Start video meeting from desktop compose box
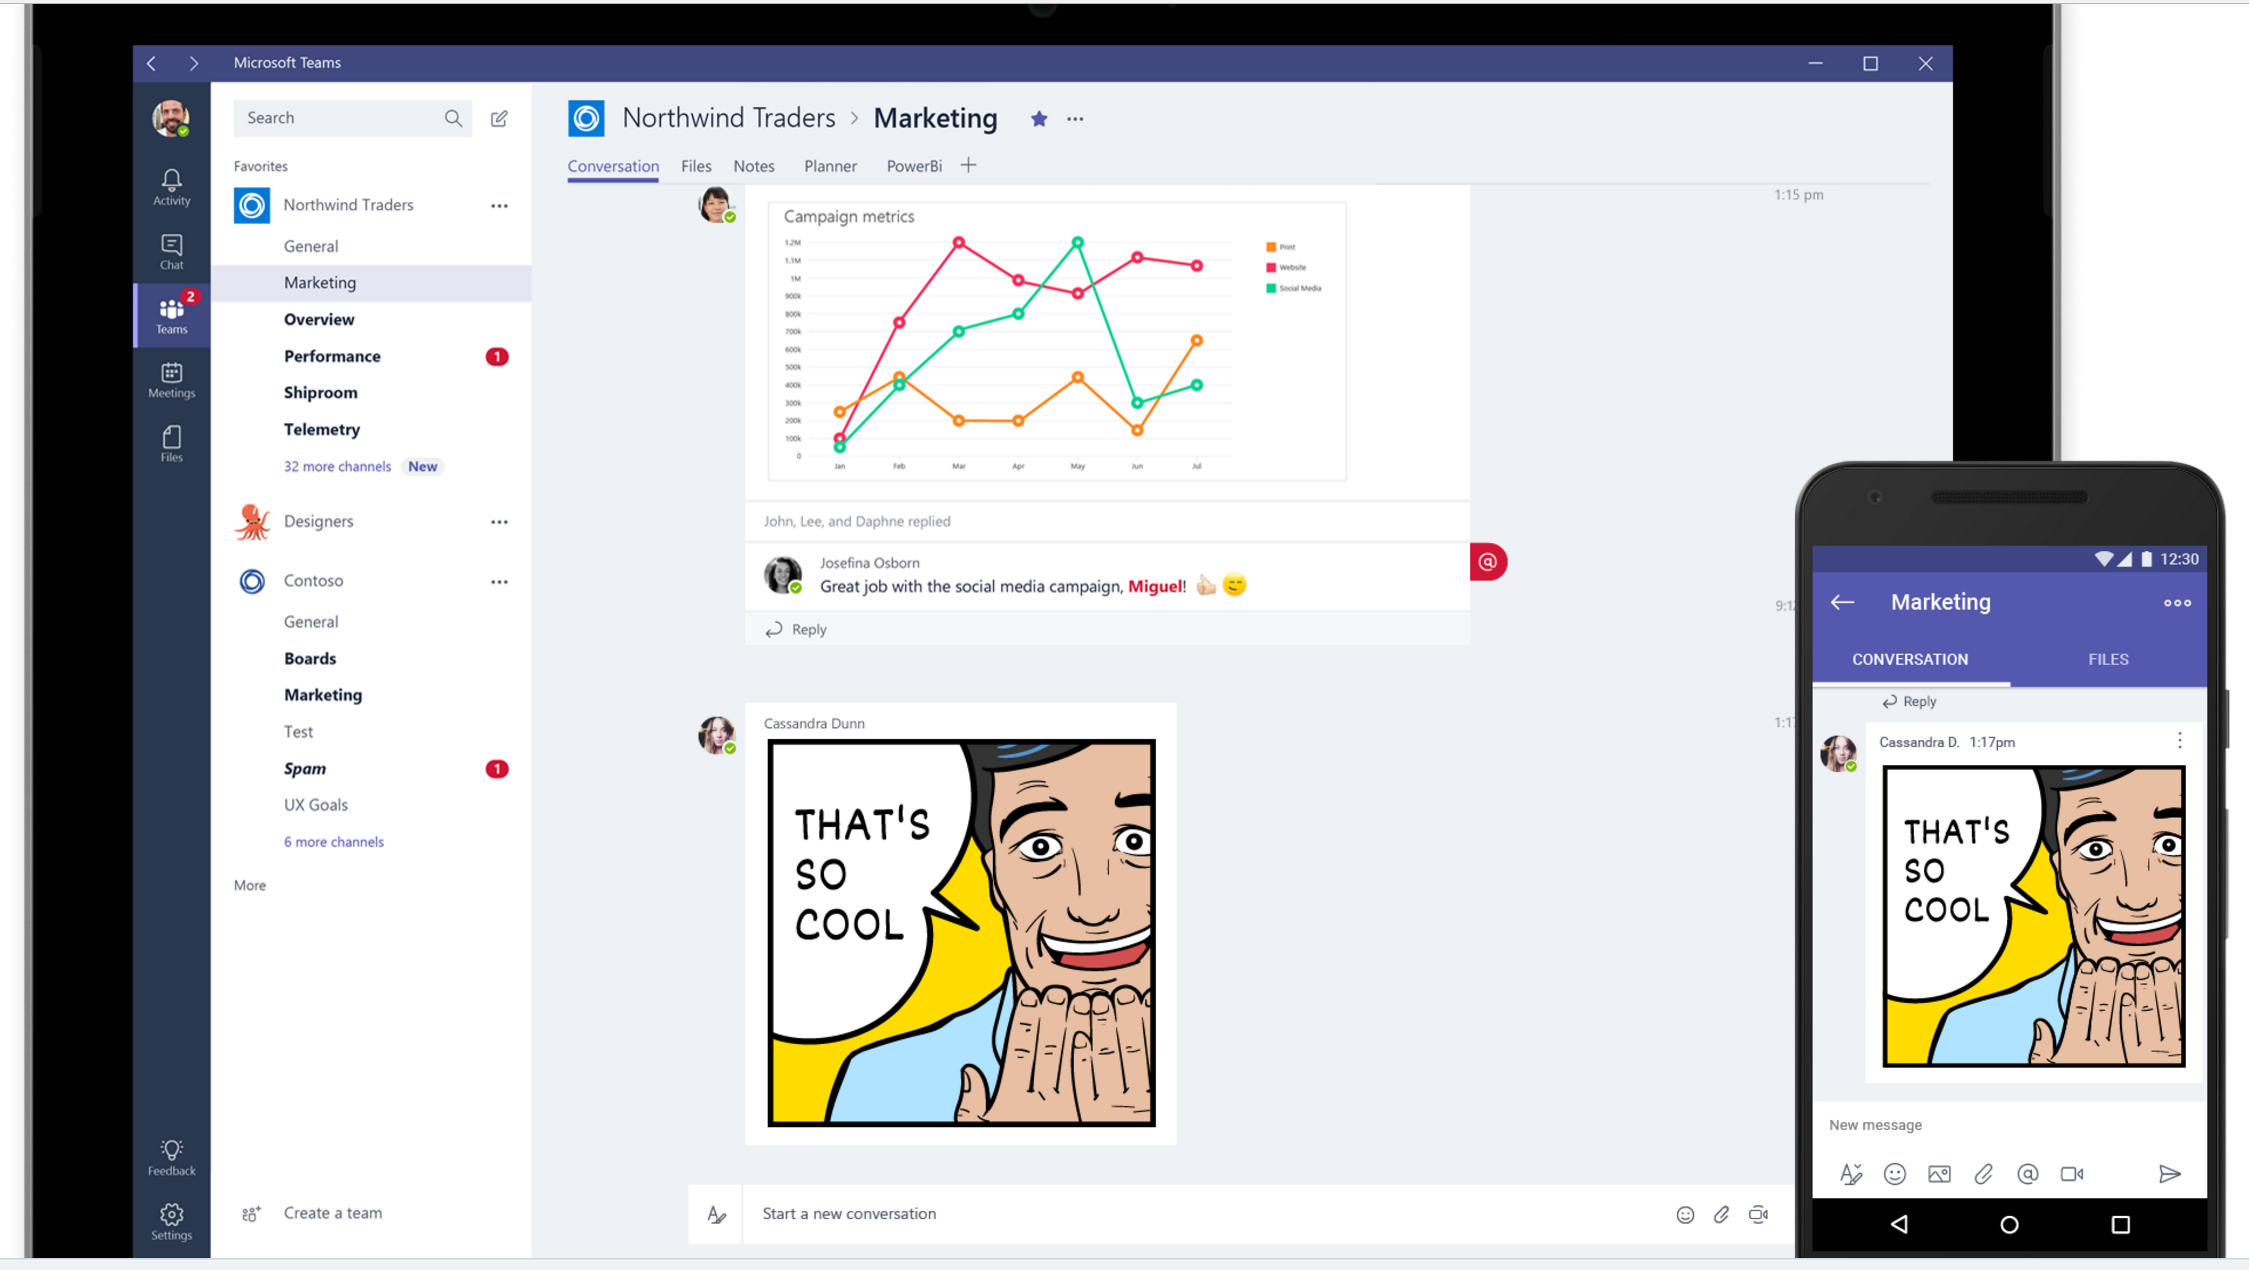Viewport: 2249px width, 1270px height. 1759,1214
